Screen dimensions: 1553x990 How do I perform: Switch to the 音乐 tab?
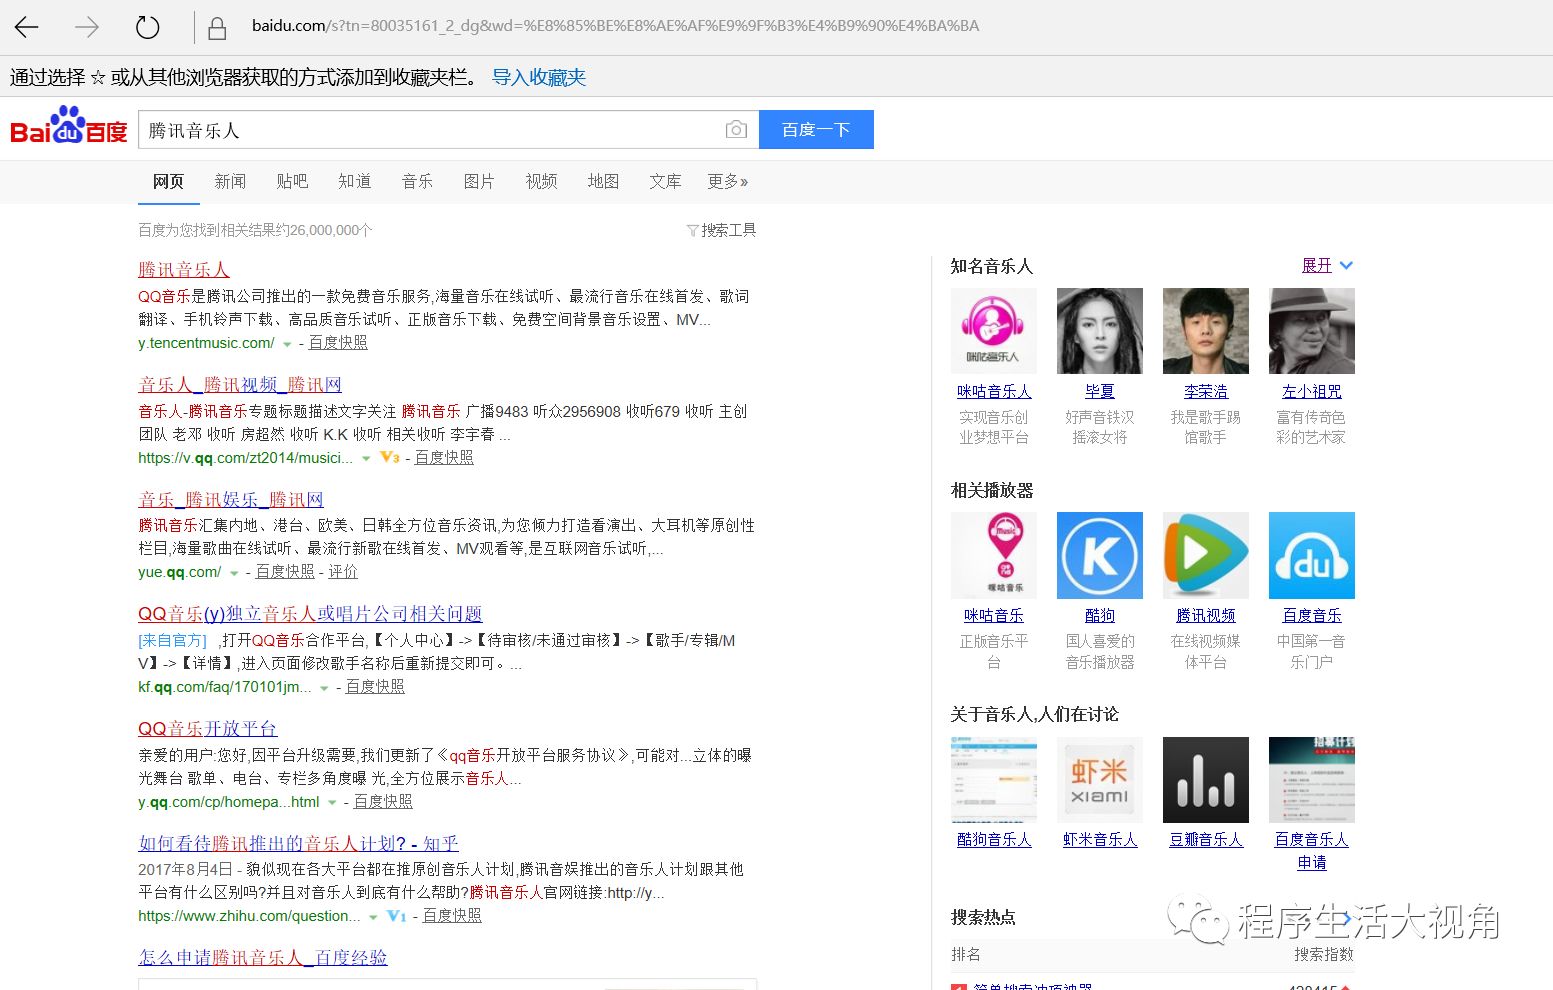[x=417, y=181]
